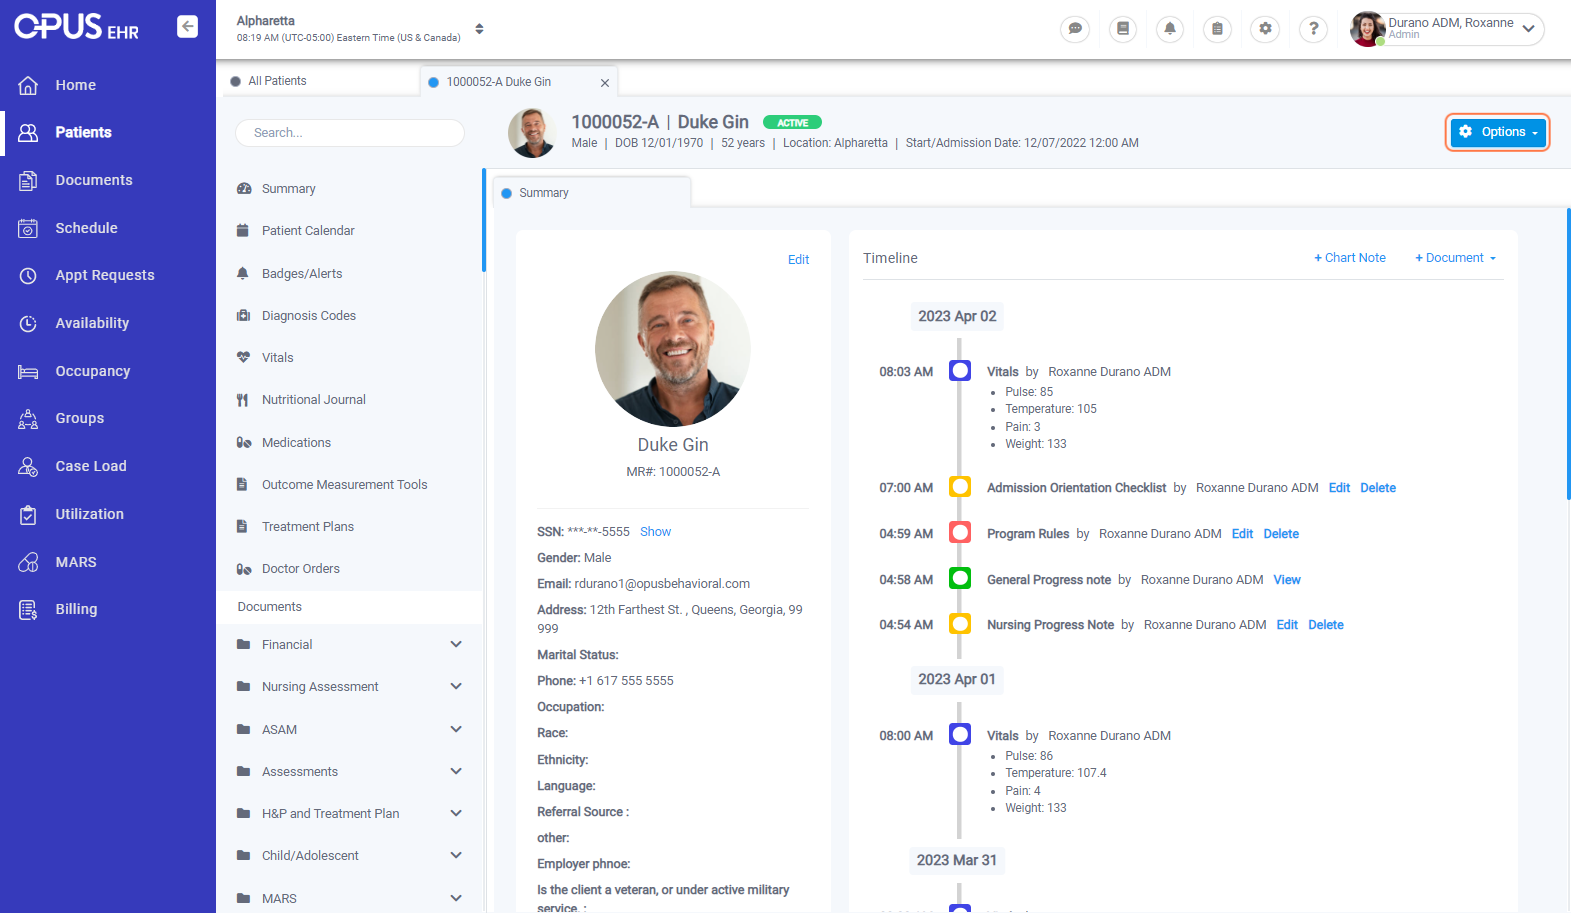The height and width of the screenshot is (913, 1571).
Task: Click the Availability icon in sidebar
Action: (x=28, y=323)
